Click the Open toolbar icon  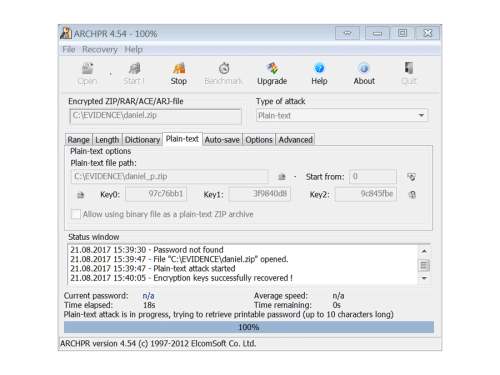pyautogui.click(x=88, y=68)
